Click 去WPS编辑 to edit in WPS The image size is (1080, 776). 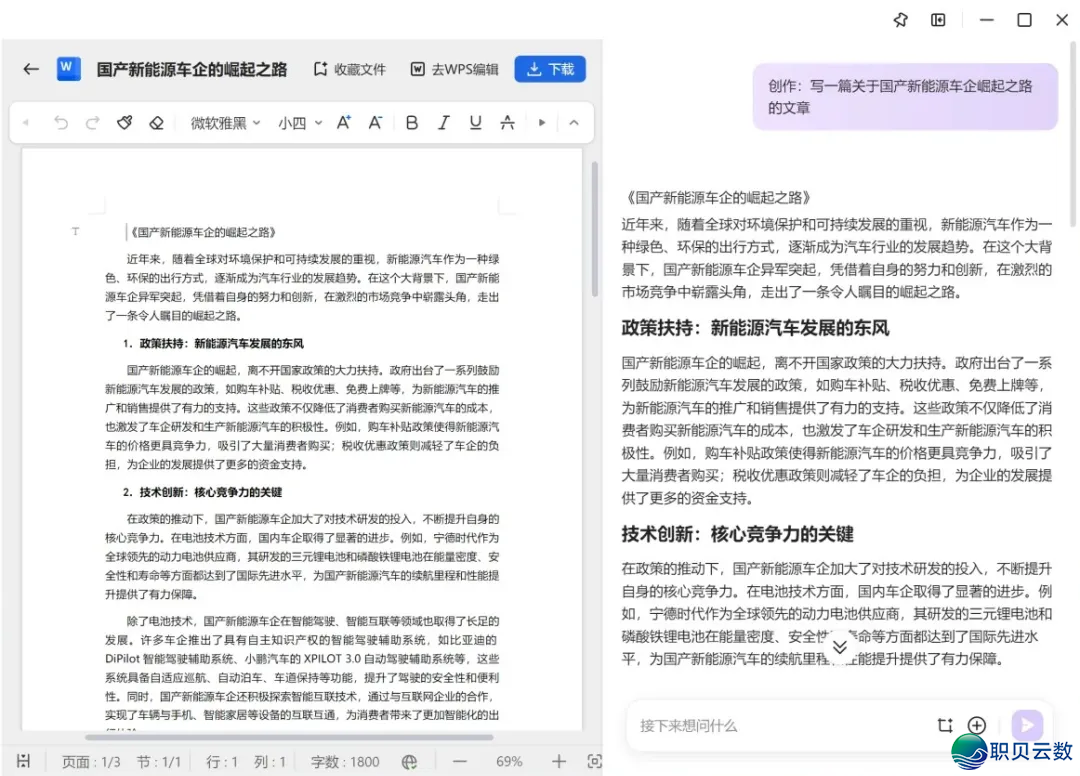[x=455, y=69]
